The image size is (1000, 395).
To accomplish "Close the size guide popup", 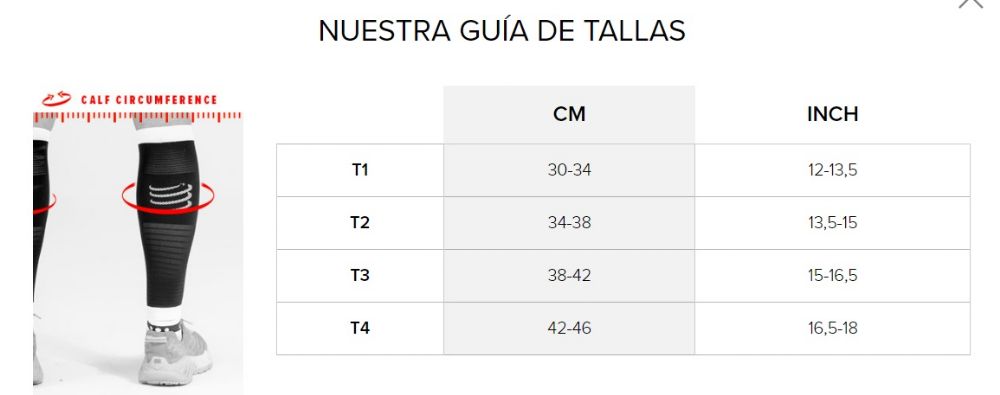I will tap(971, 2).
